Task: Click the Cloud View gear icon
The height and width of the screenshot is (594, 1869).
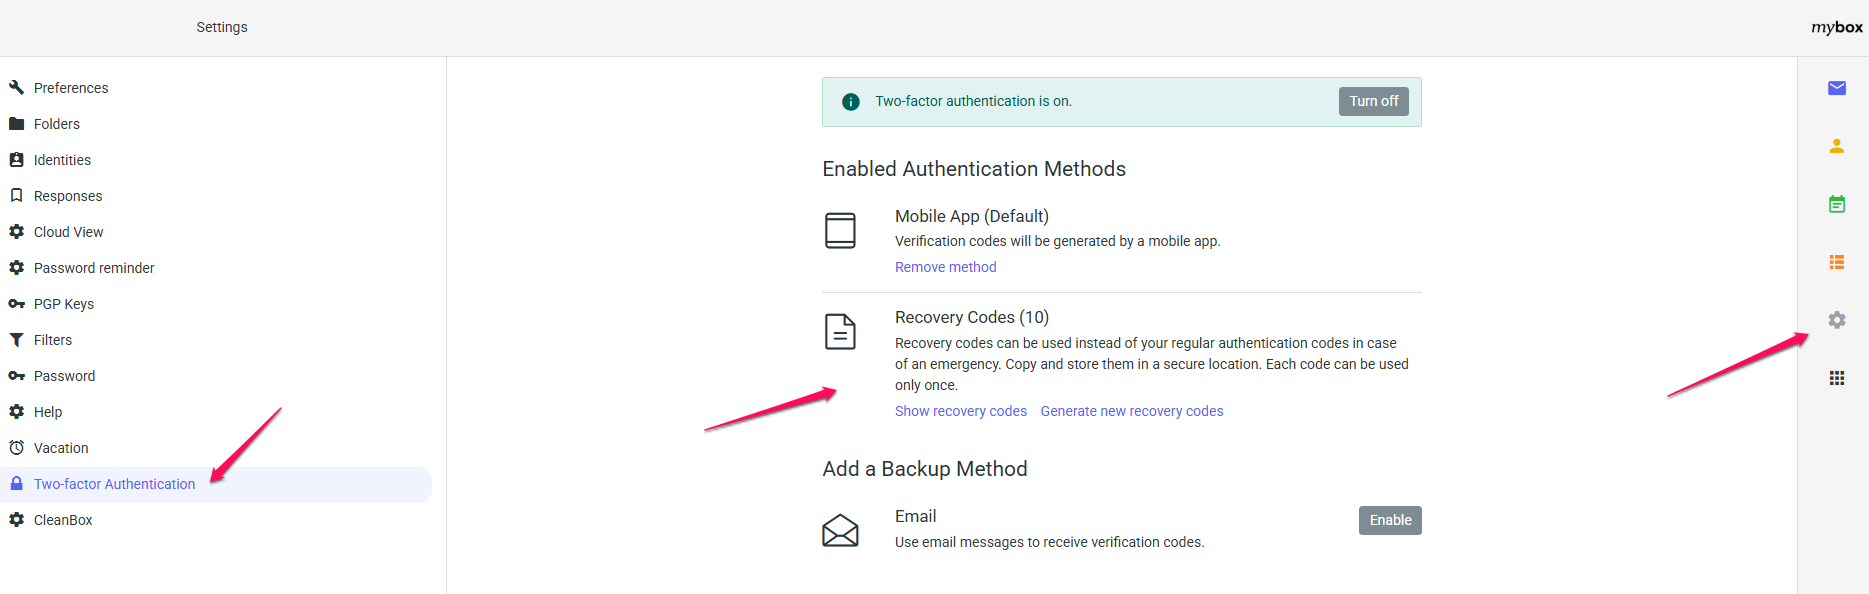Action: [16, 232]
